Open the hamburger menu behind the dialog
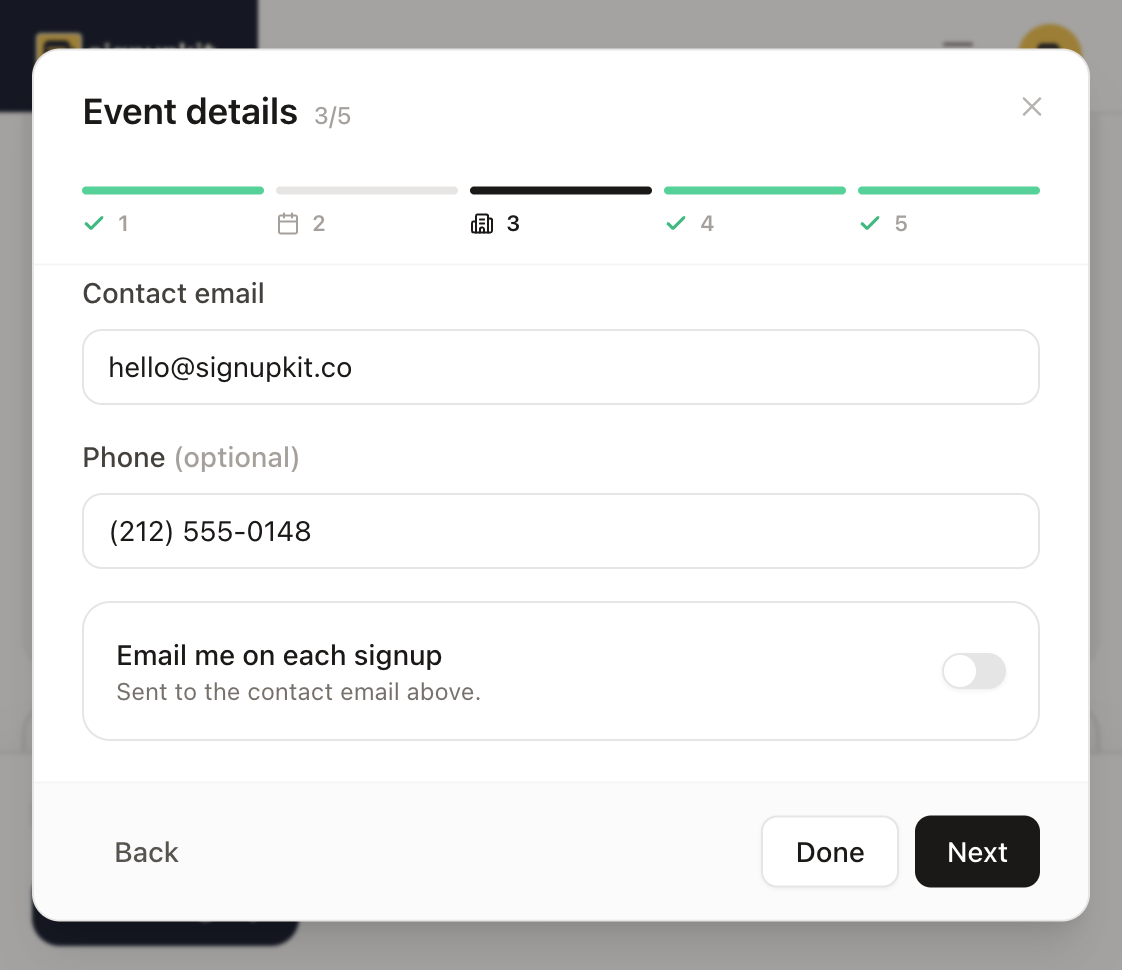 (x=957, y=44)
